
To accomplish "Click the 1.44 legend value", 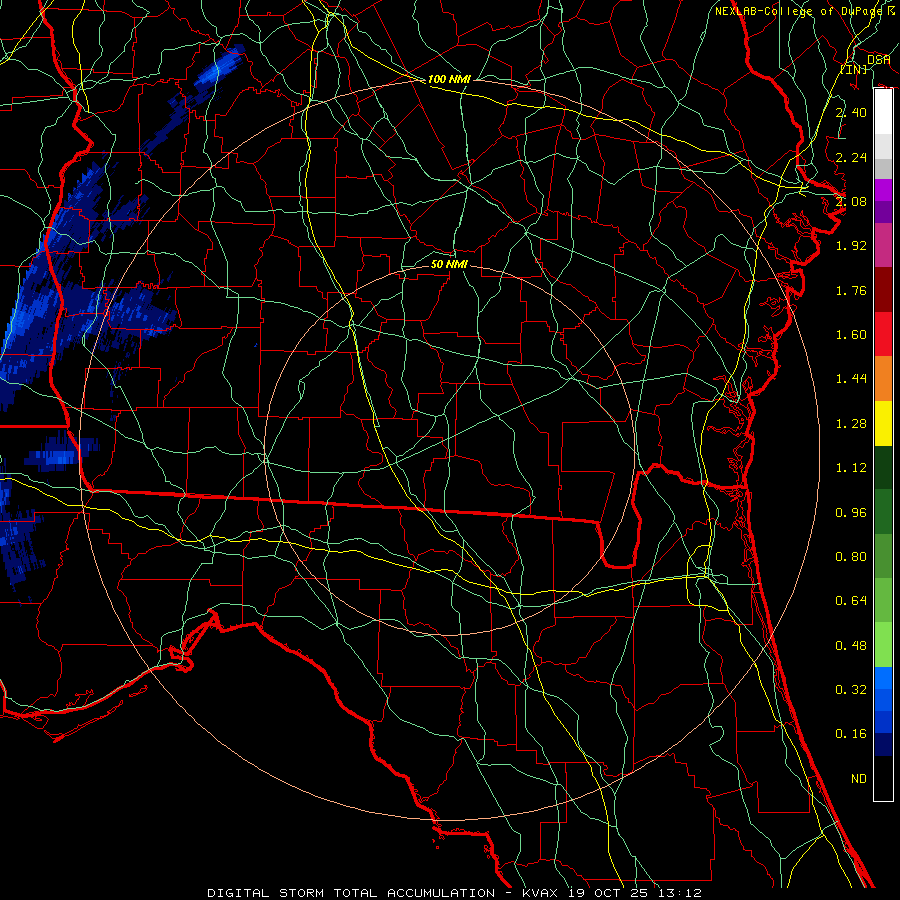I will coord(851,379).
